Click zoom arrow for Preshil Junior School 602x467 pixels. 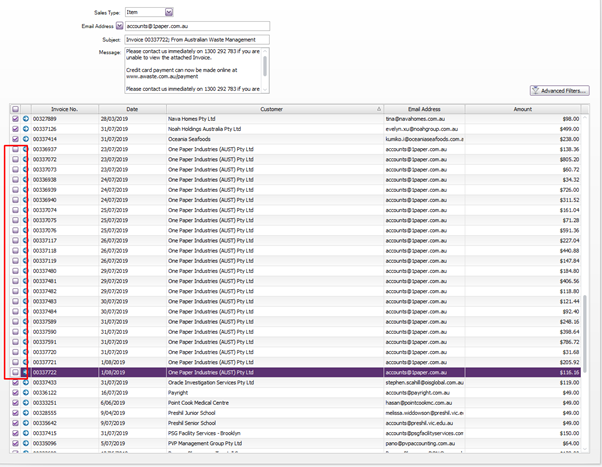point(26,413)
